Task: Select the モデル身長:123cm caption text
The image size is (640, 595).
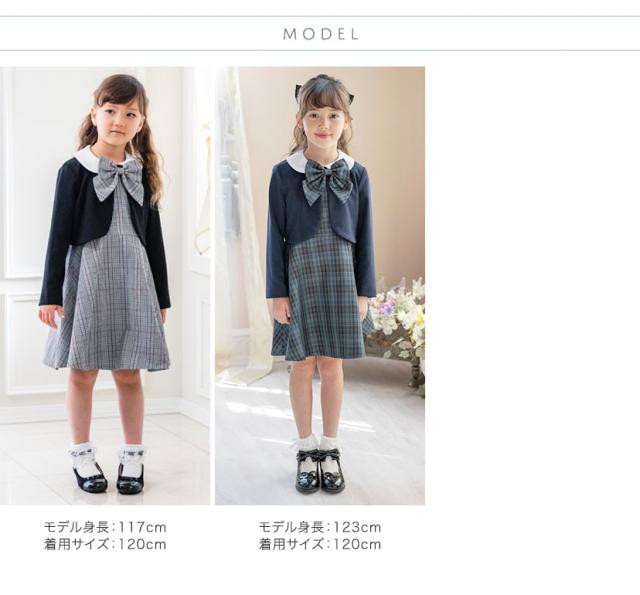Action: coord(320,527)
